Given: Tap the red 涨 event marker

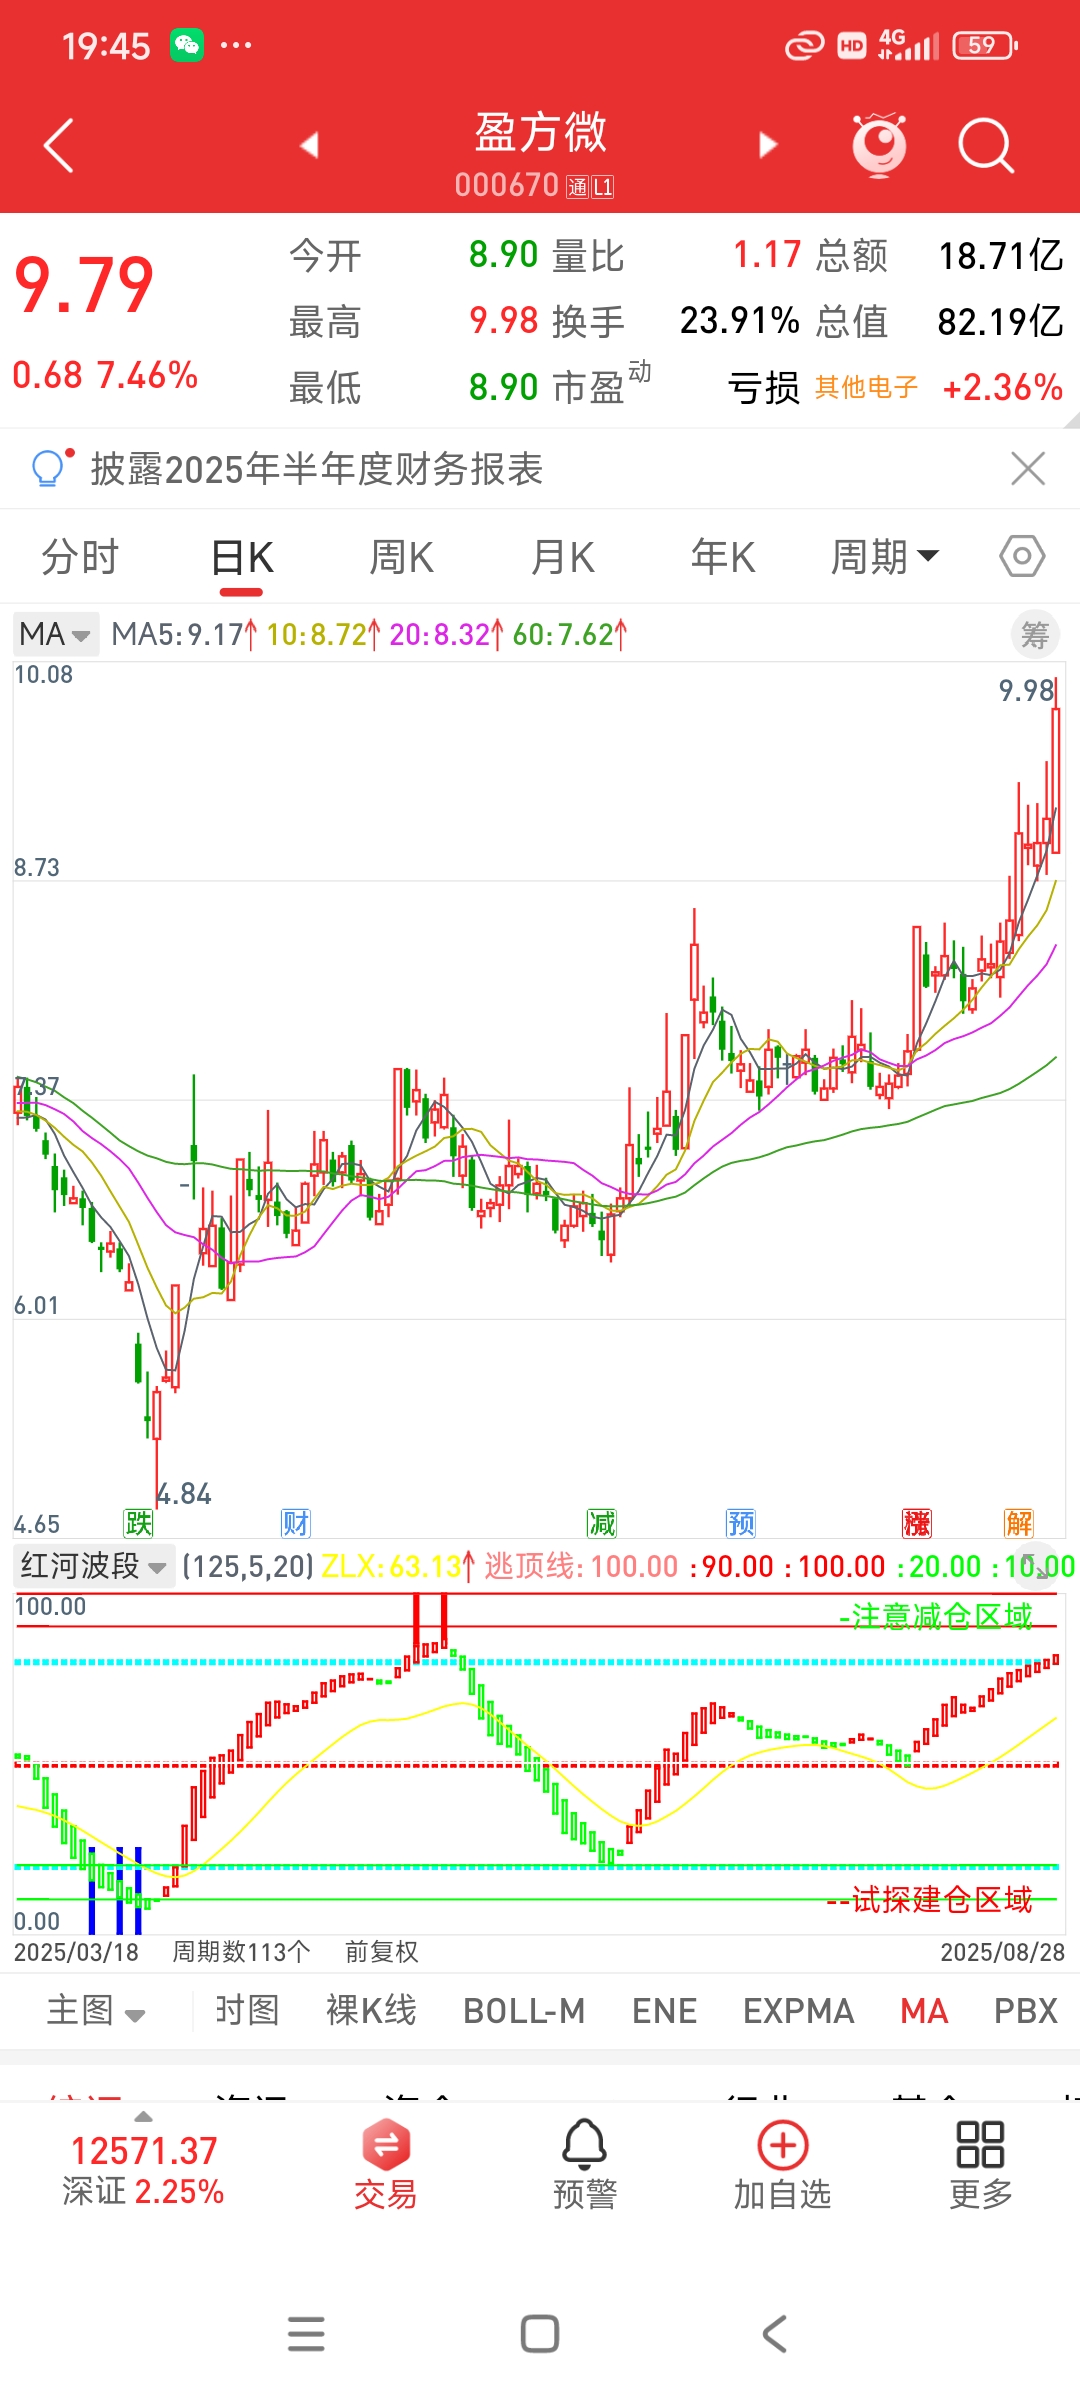Looking at the screenshot, I should point(917,1523).
